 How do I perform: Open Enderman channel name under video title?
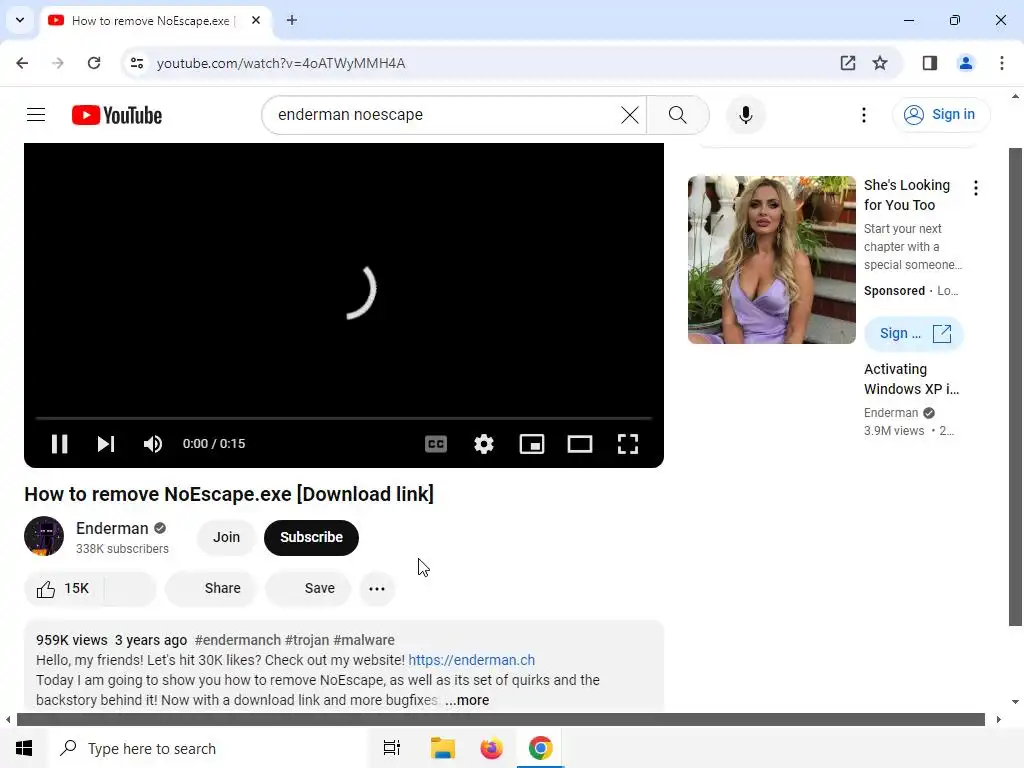point(112,528)
